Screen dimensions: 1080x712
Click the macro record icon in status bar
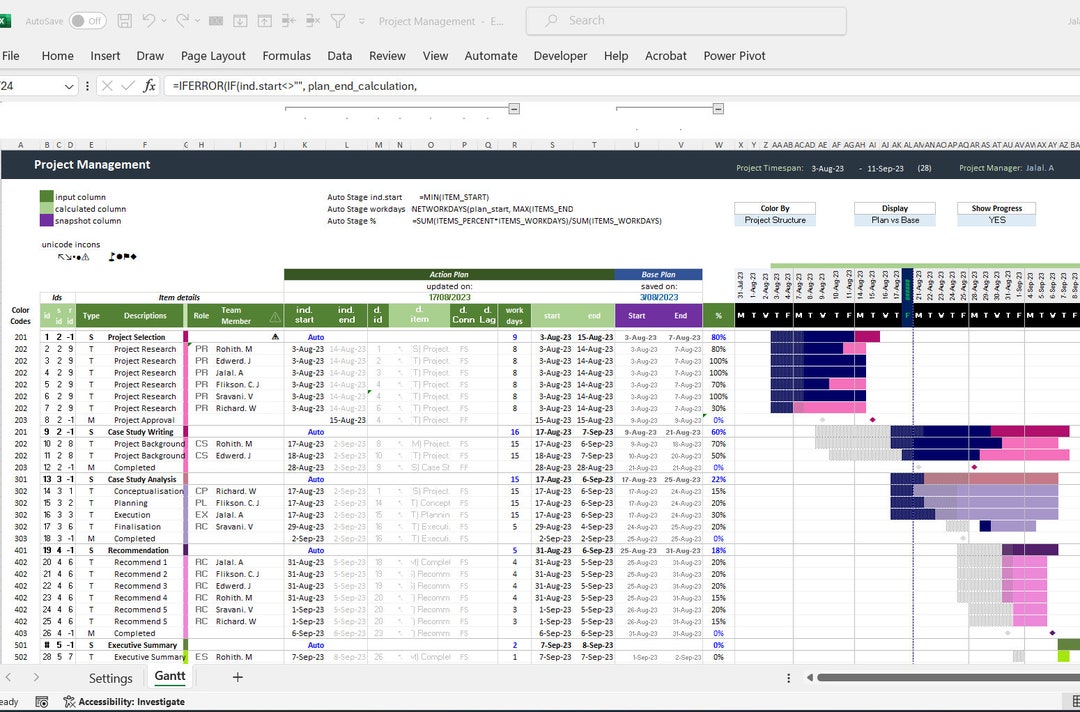coord(42,702)
